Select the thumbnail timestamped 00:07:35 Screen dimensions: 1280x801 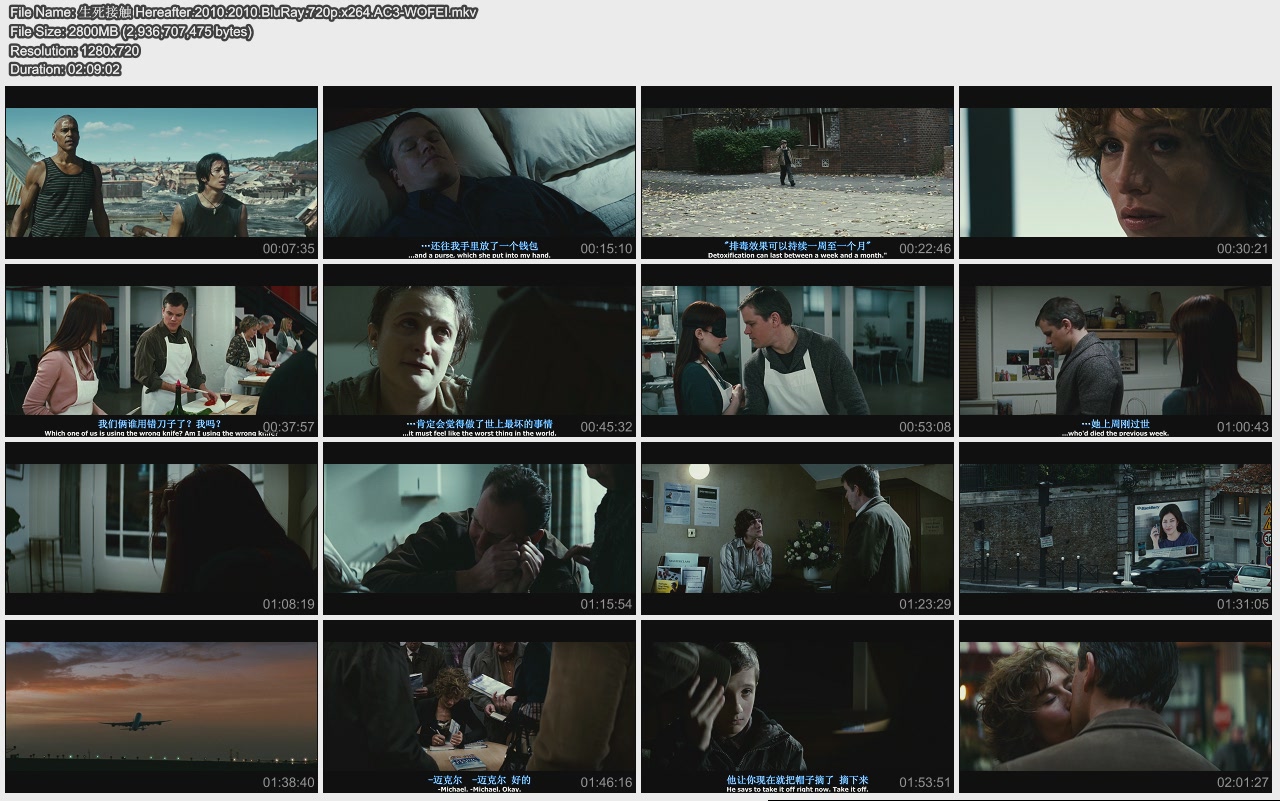(x=161, y=172)
